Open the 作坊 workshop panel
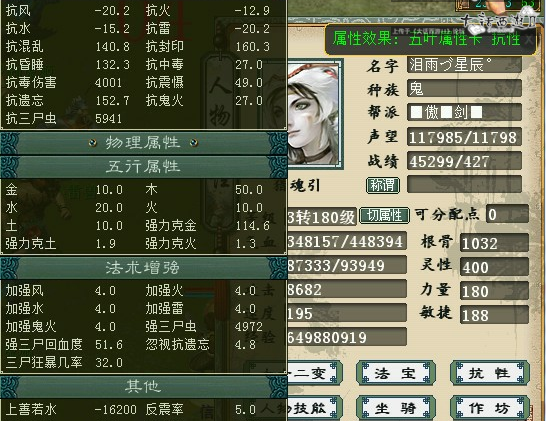The height and width of the screenshot is (421, 546). click(x=490, y=407)
